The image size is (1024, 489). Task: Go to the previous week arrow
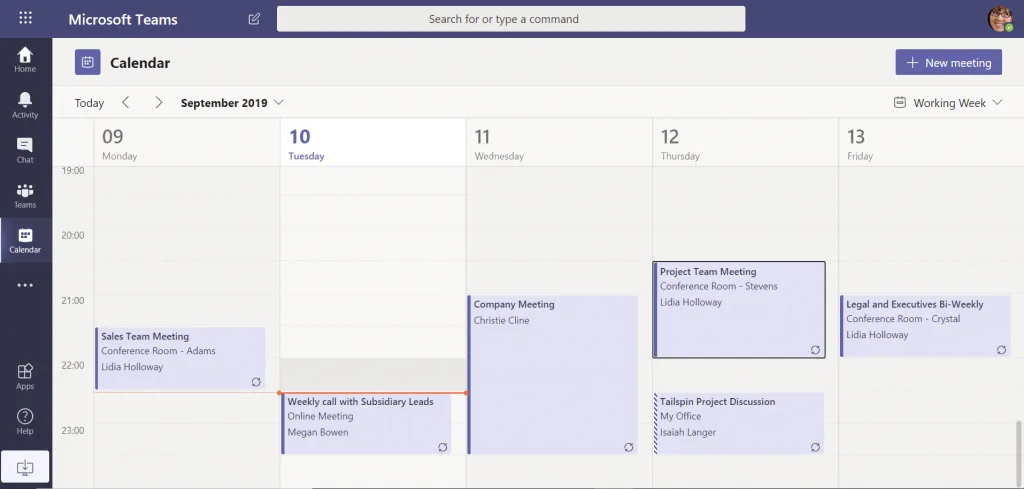click(126, 103)
